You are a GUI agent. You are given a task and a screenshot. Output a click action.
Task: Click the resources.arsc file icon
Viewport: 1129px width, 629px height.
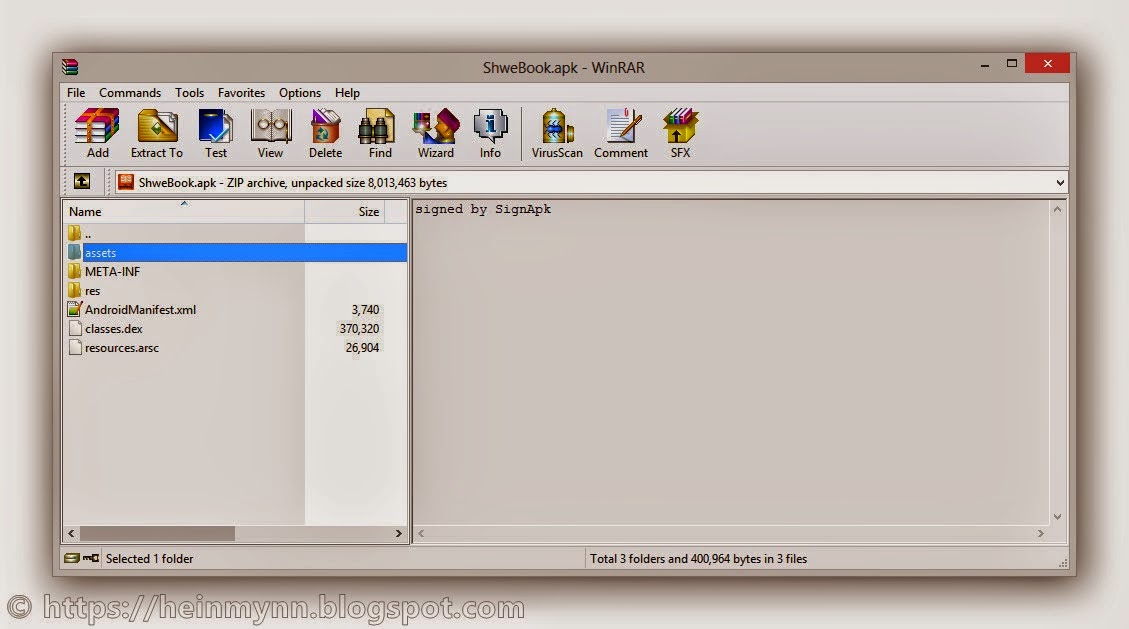[74, 348]
